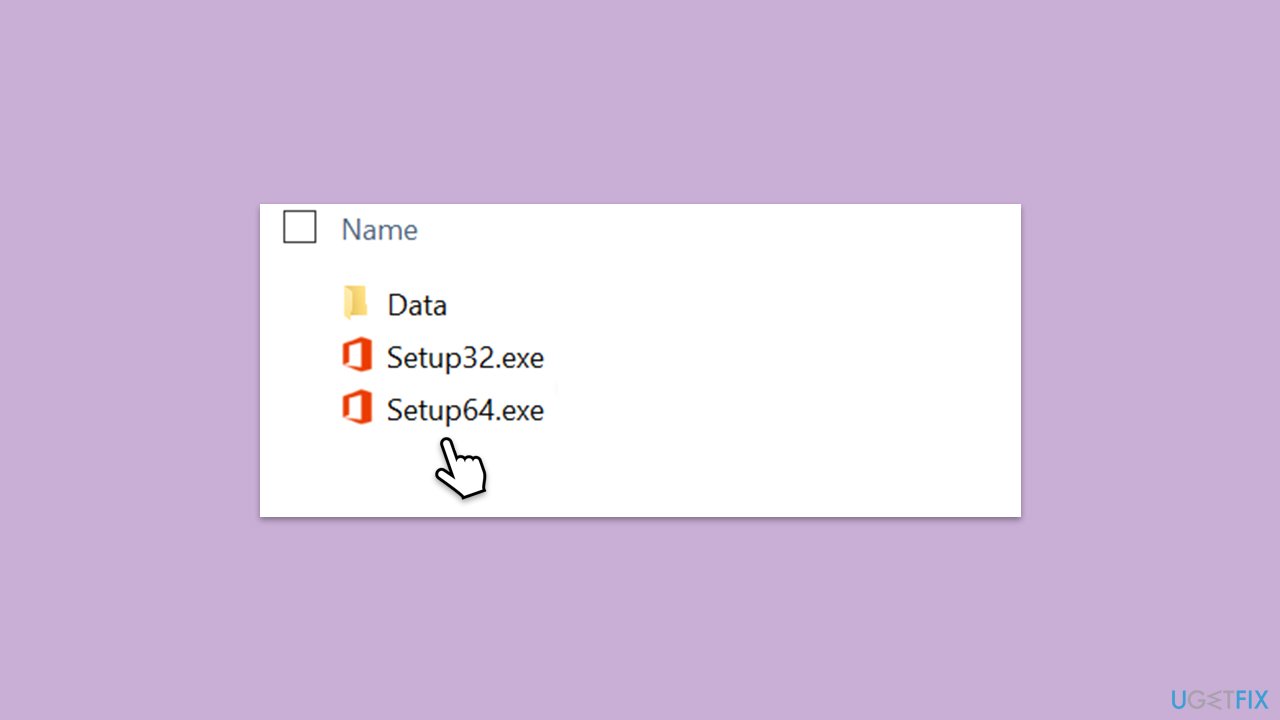Screen dimensions: 1280x720
Task: Tick the select-all checkbox beside Name
Action: tap(300, 228)
